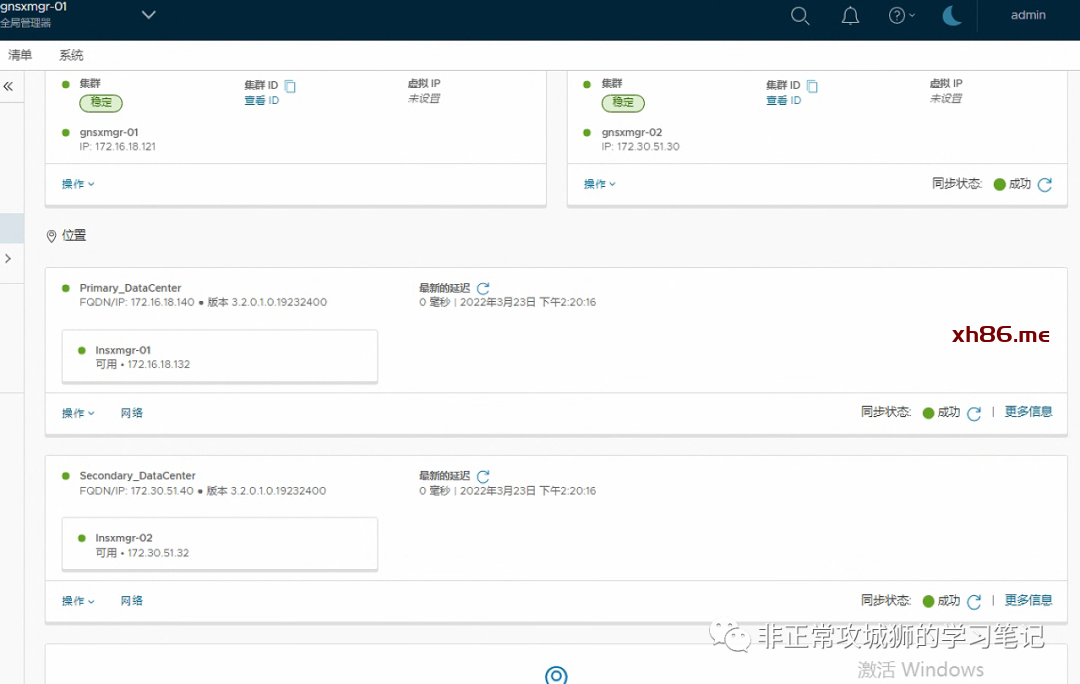Expand the gnsxmgr-01 manager switcher chevron

tap(149, 15)
